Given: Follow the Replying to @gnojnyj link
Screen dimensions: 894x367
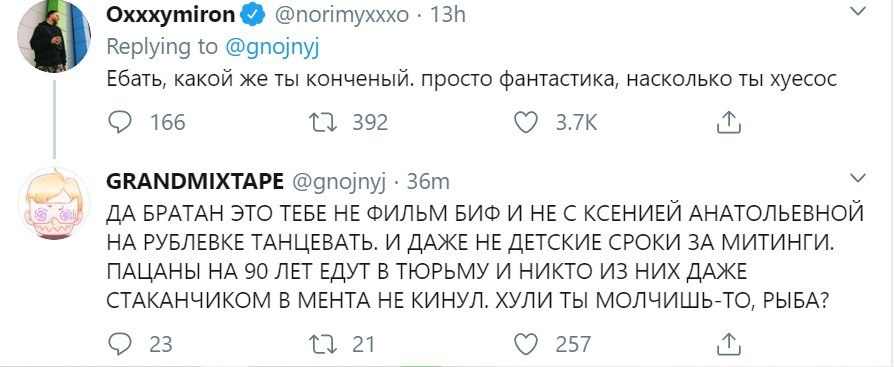Looking at the screenshot, I should 273,48.
